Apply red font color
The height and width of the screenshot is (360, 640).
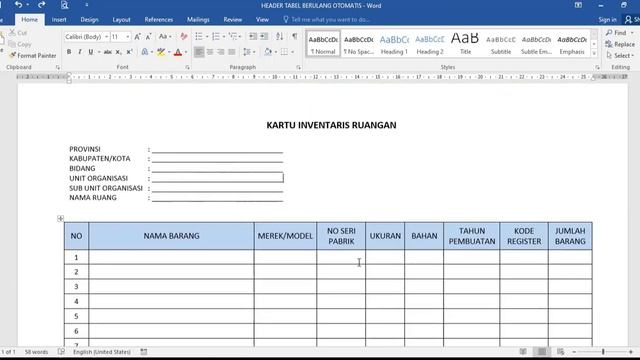tap(178, 52)
